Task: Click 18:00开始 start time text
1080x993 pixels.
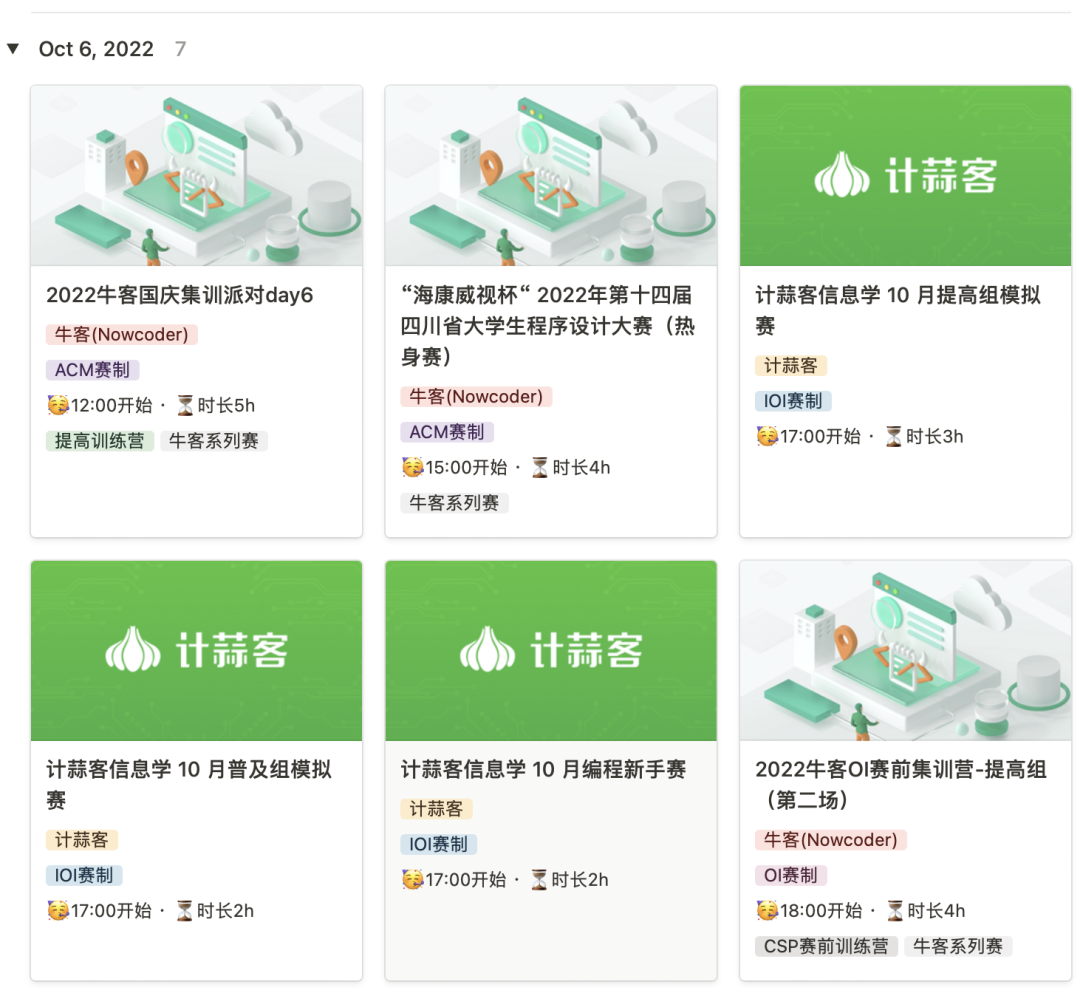Action: 821,911
